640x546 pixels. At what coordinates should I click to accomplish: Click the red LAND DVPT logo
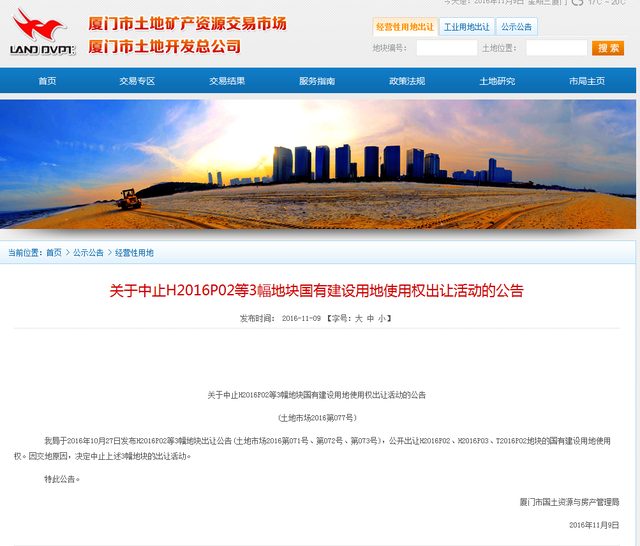pyautogui.click(x=42, y=32)
